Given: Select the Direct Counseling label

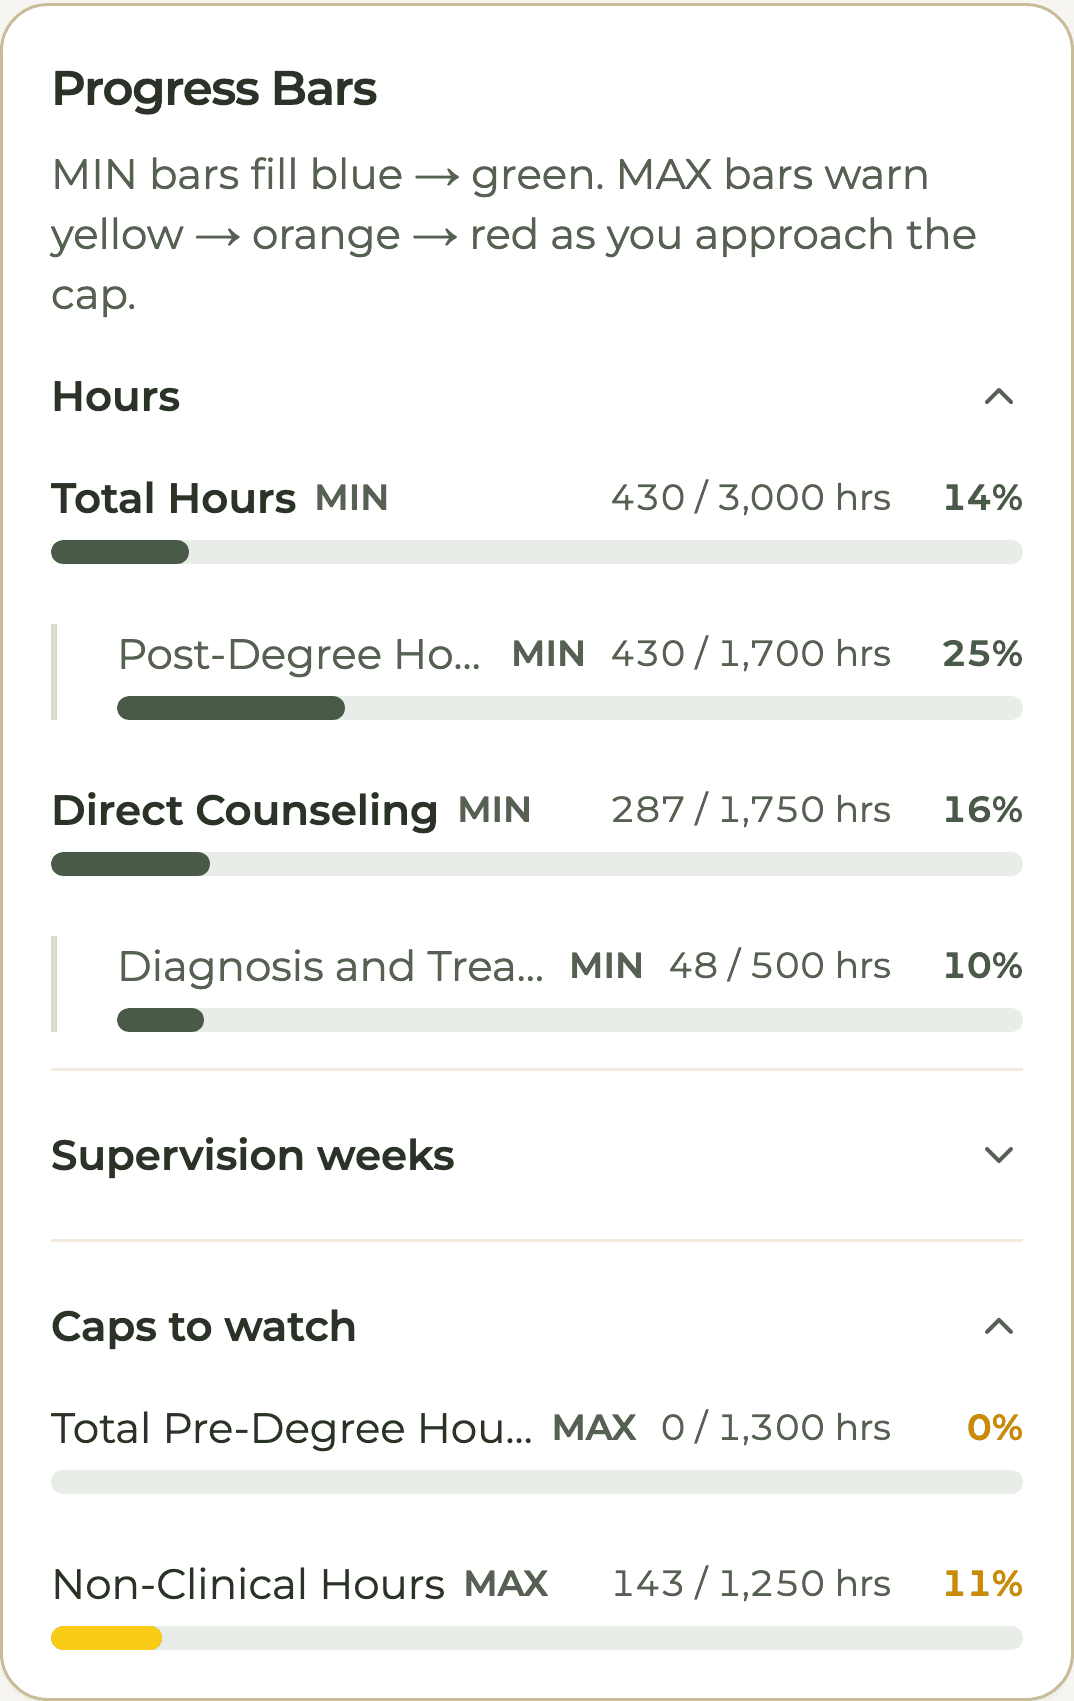Looking at the screenshot, I should 245,810.
